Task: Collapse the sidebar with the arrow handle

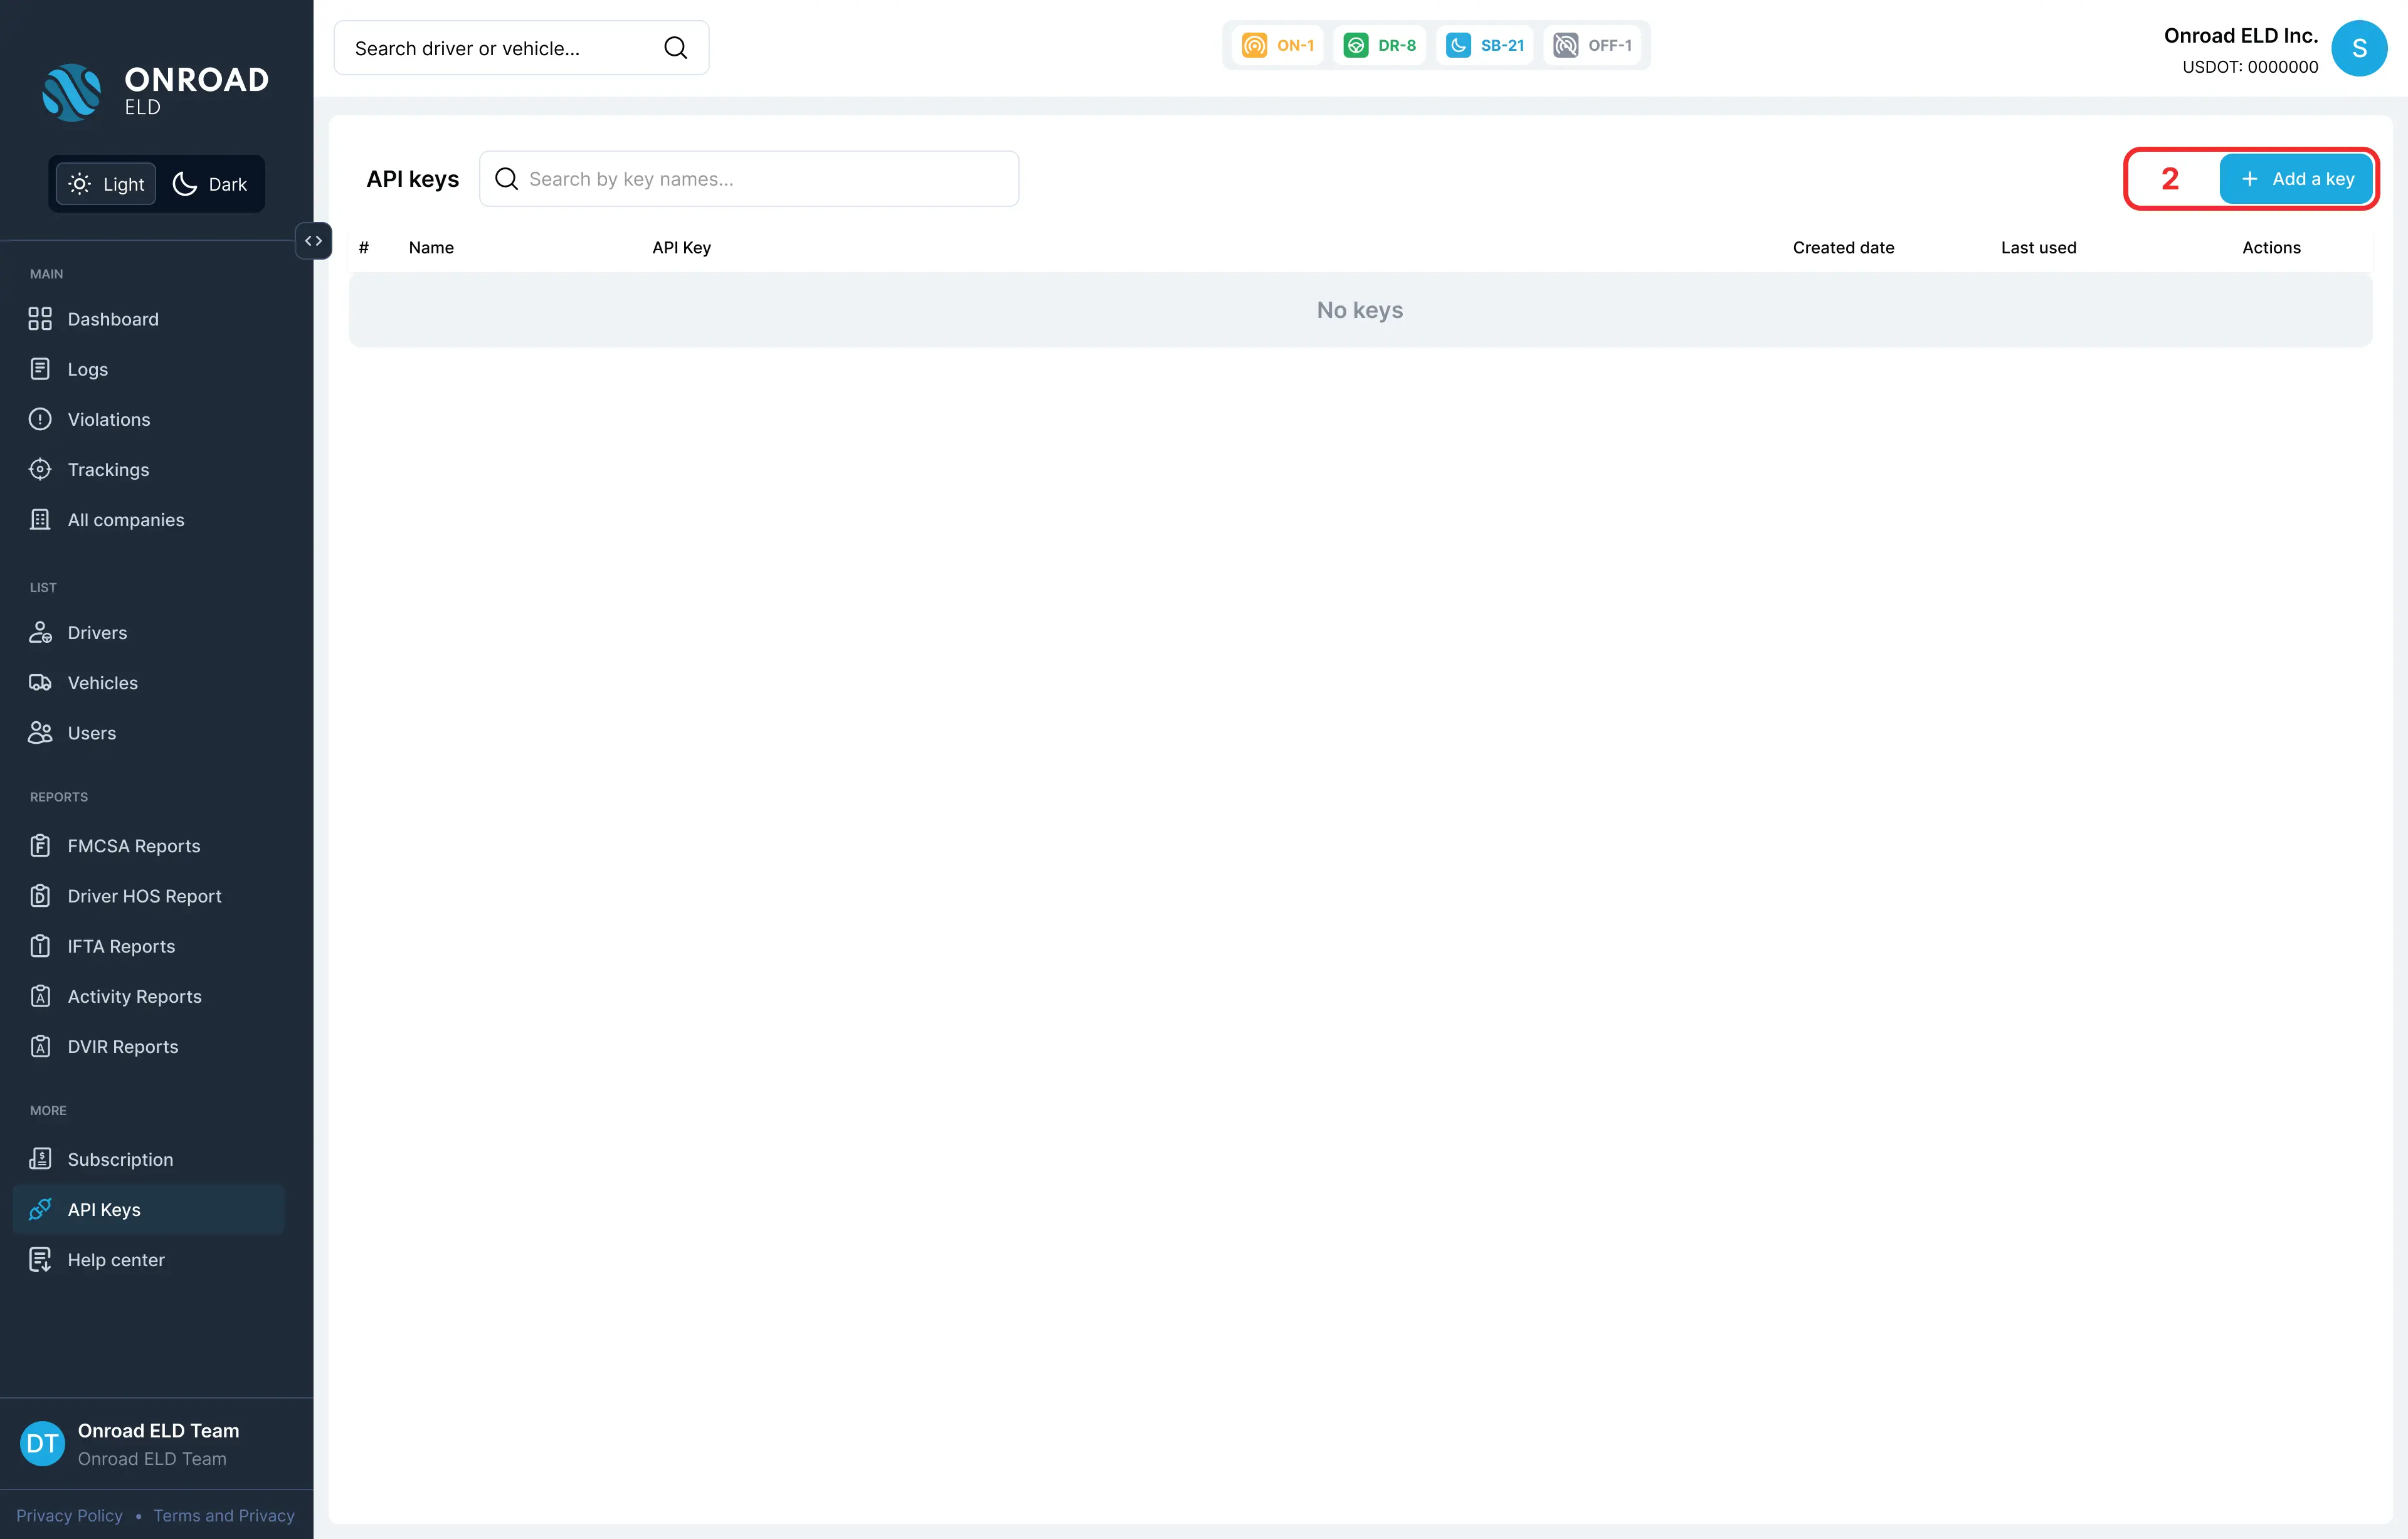Action: [314, 241]
